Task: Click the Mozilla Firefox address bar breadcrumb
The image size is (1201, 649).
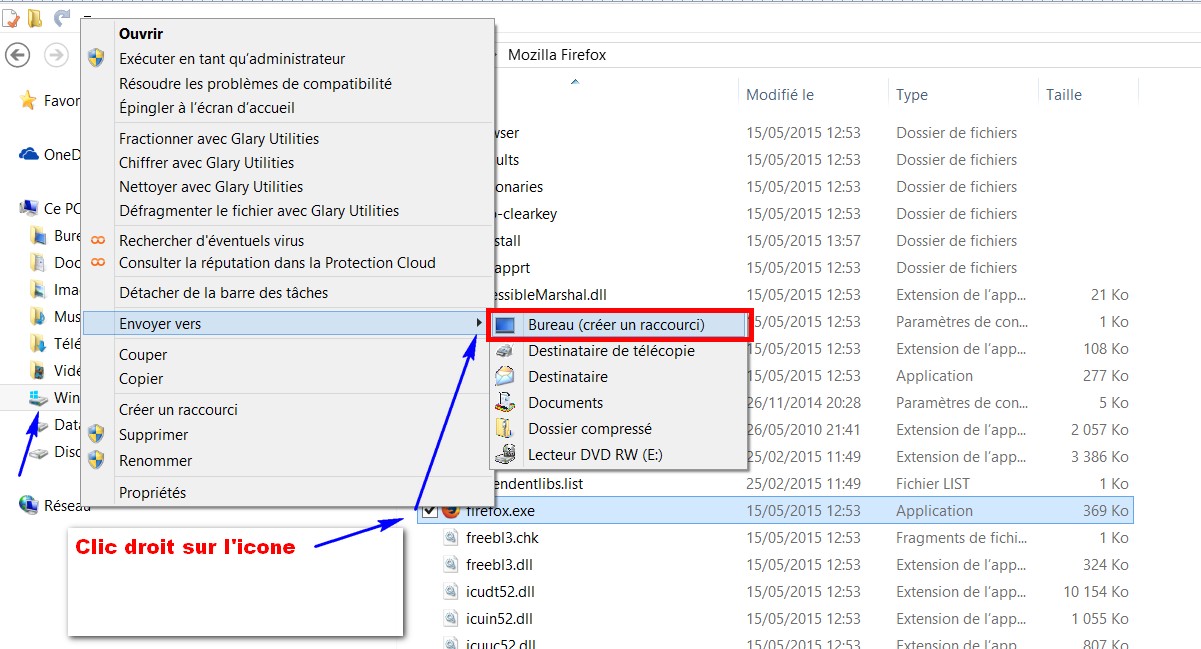Action: pyautogui.click(x=557, y=55)
